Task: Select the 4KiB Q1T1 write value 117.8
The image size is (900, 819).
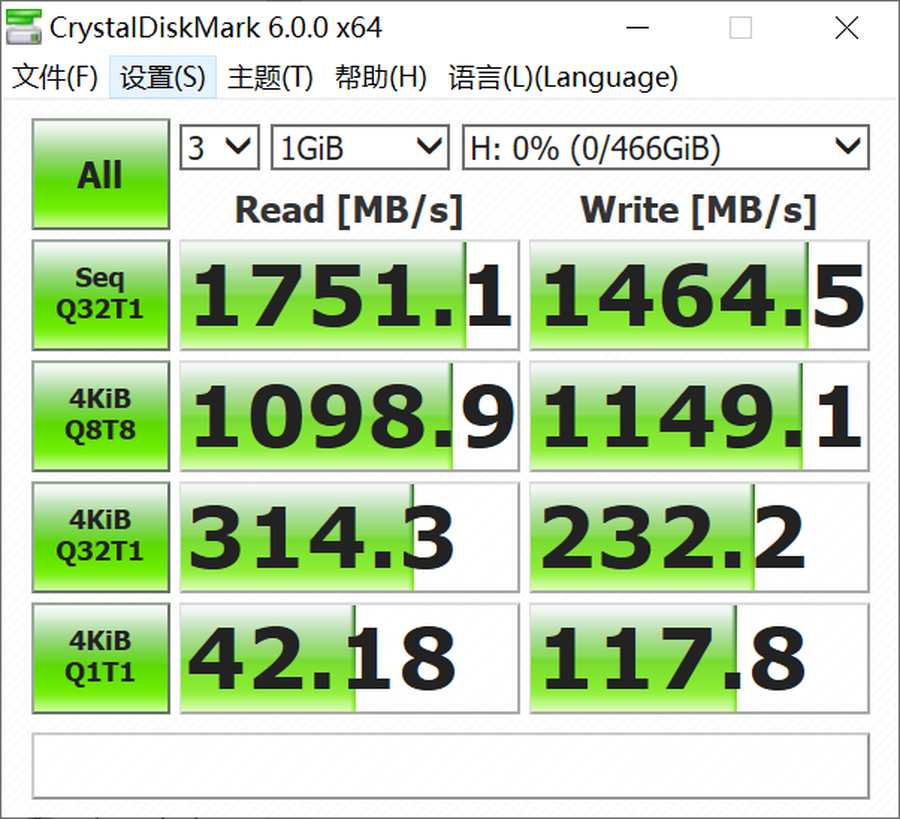Action: [x=699, y=658]
